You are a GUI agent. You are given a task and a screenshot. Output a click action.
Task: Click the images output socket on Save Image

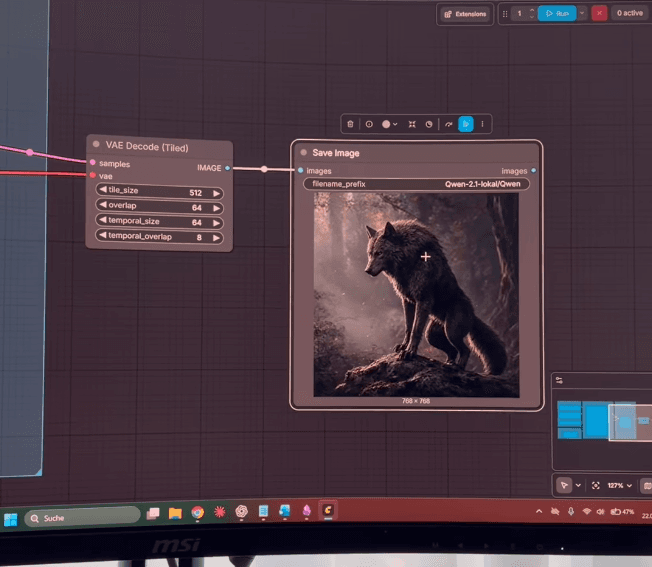(533, 170)
